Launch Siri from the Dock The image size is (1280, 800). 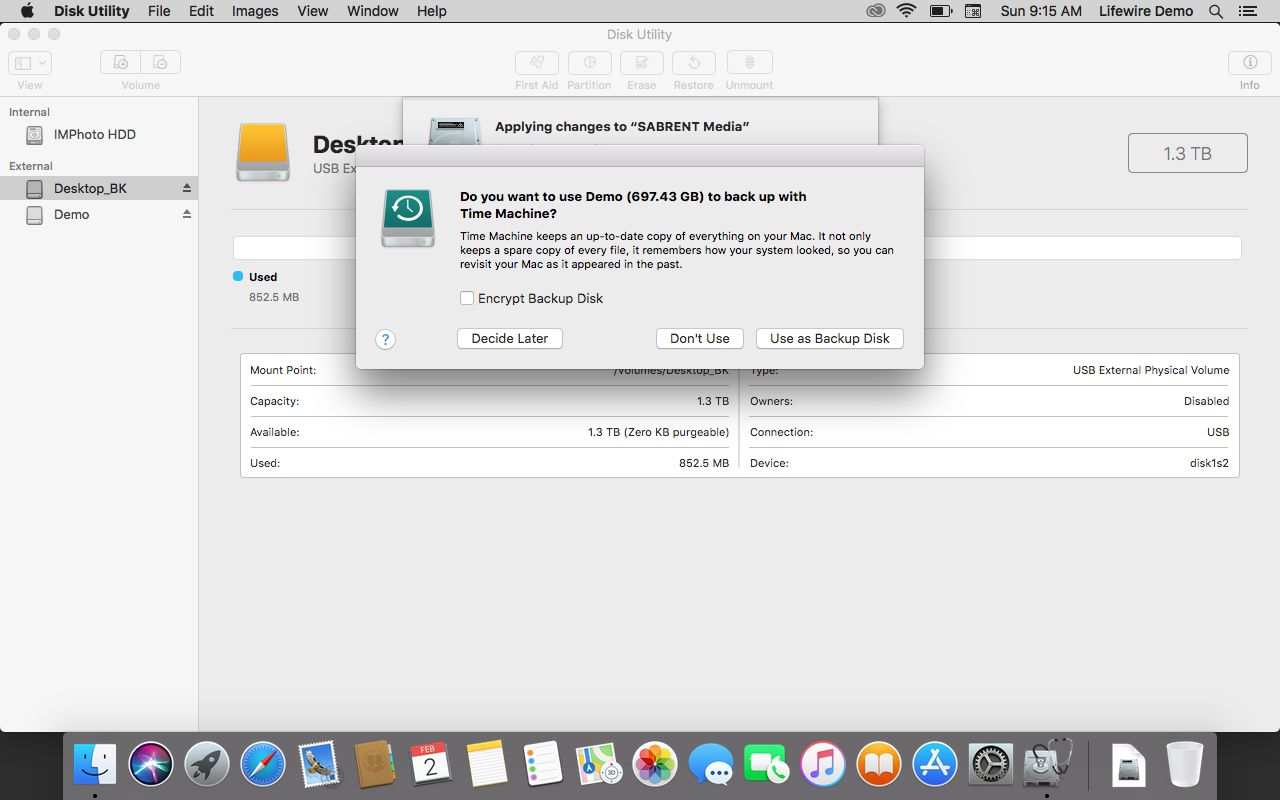151,765
